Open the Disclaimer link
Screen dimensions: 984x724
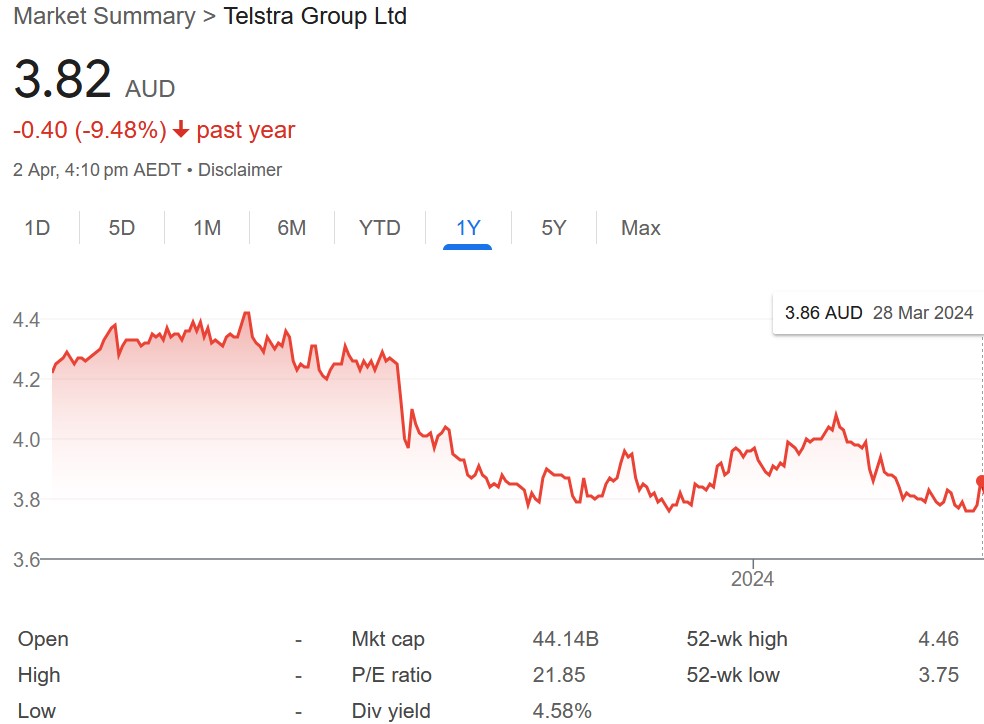(x=240, y=170)
